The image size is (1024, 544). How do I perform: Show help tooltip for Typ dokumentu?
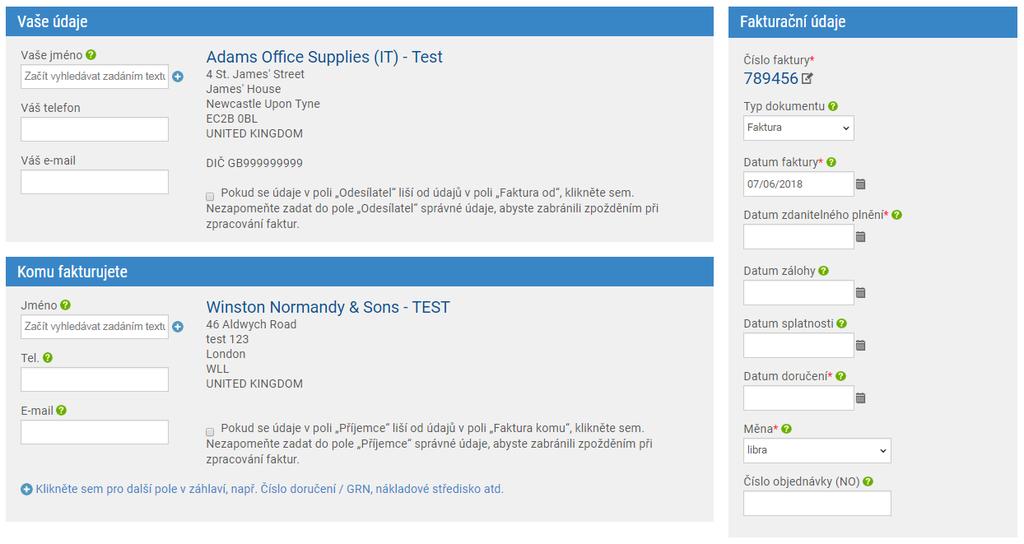tap(833, 106)
